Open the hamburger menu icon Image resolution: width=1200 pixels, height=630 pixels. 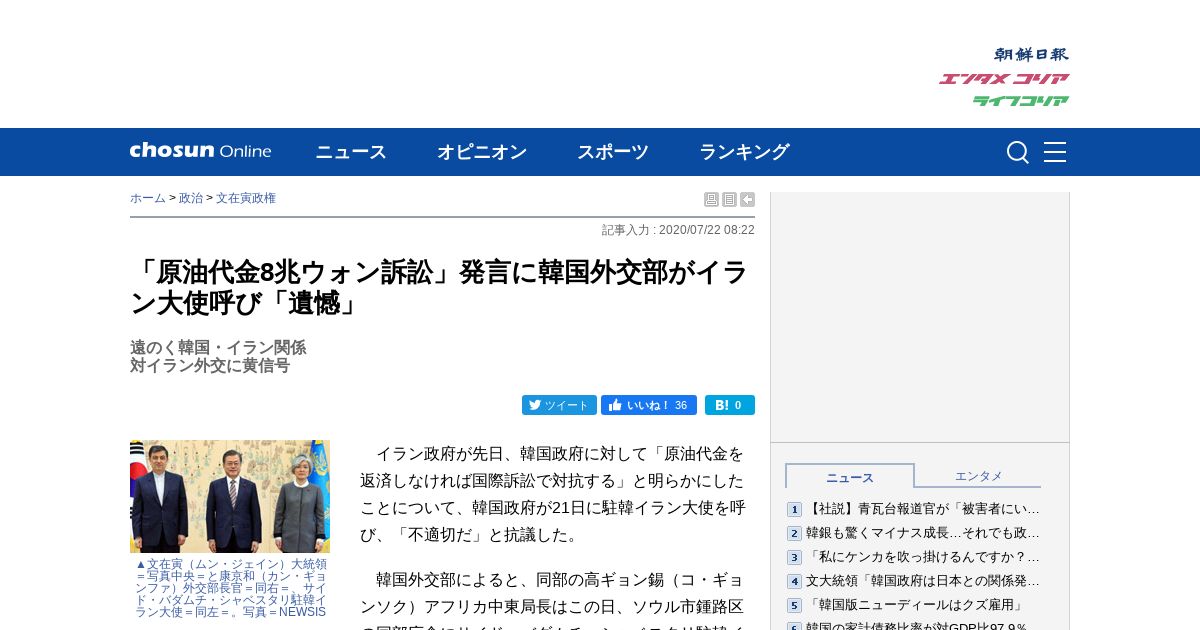tap(1055, 152)
